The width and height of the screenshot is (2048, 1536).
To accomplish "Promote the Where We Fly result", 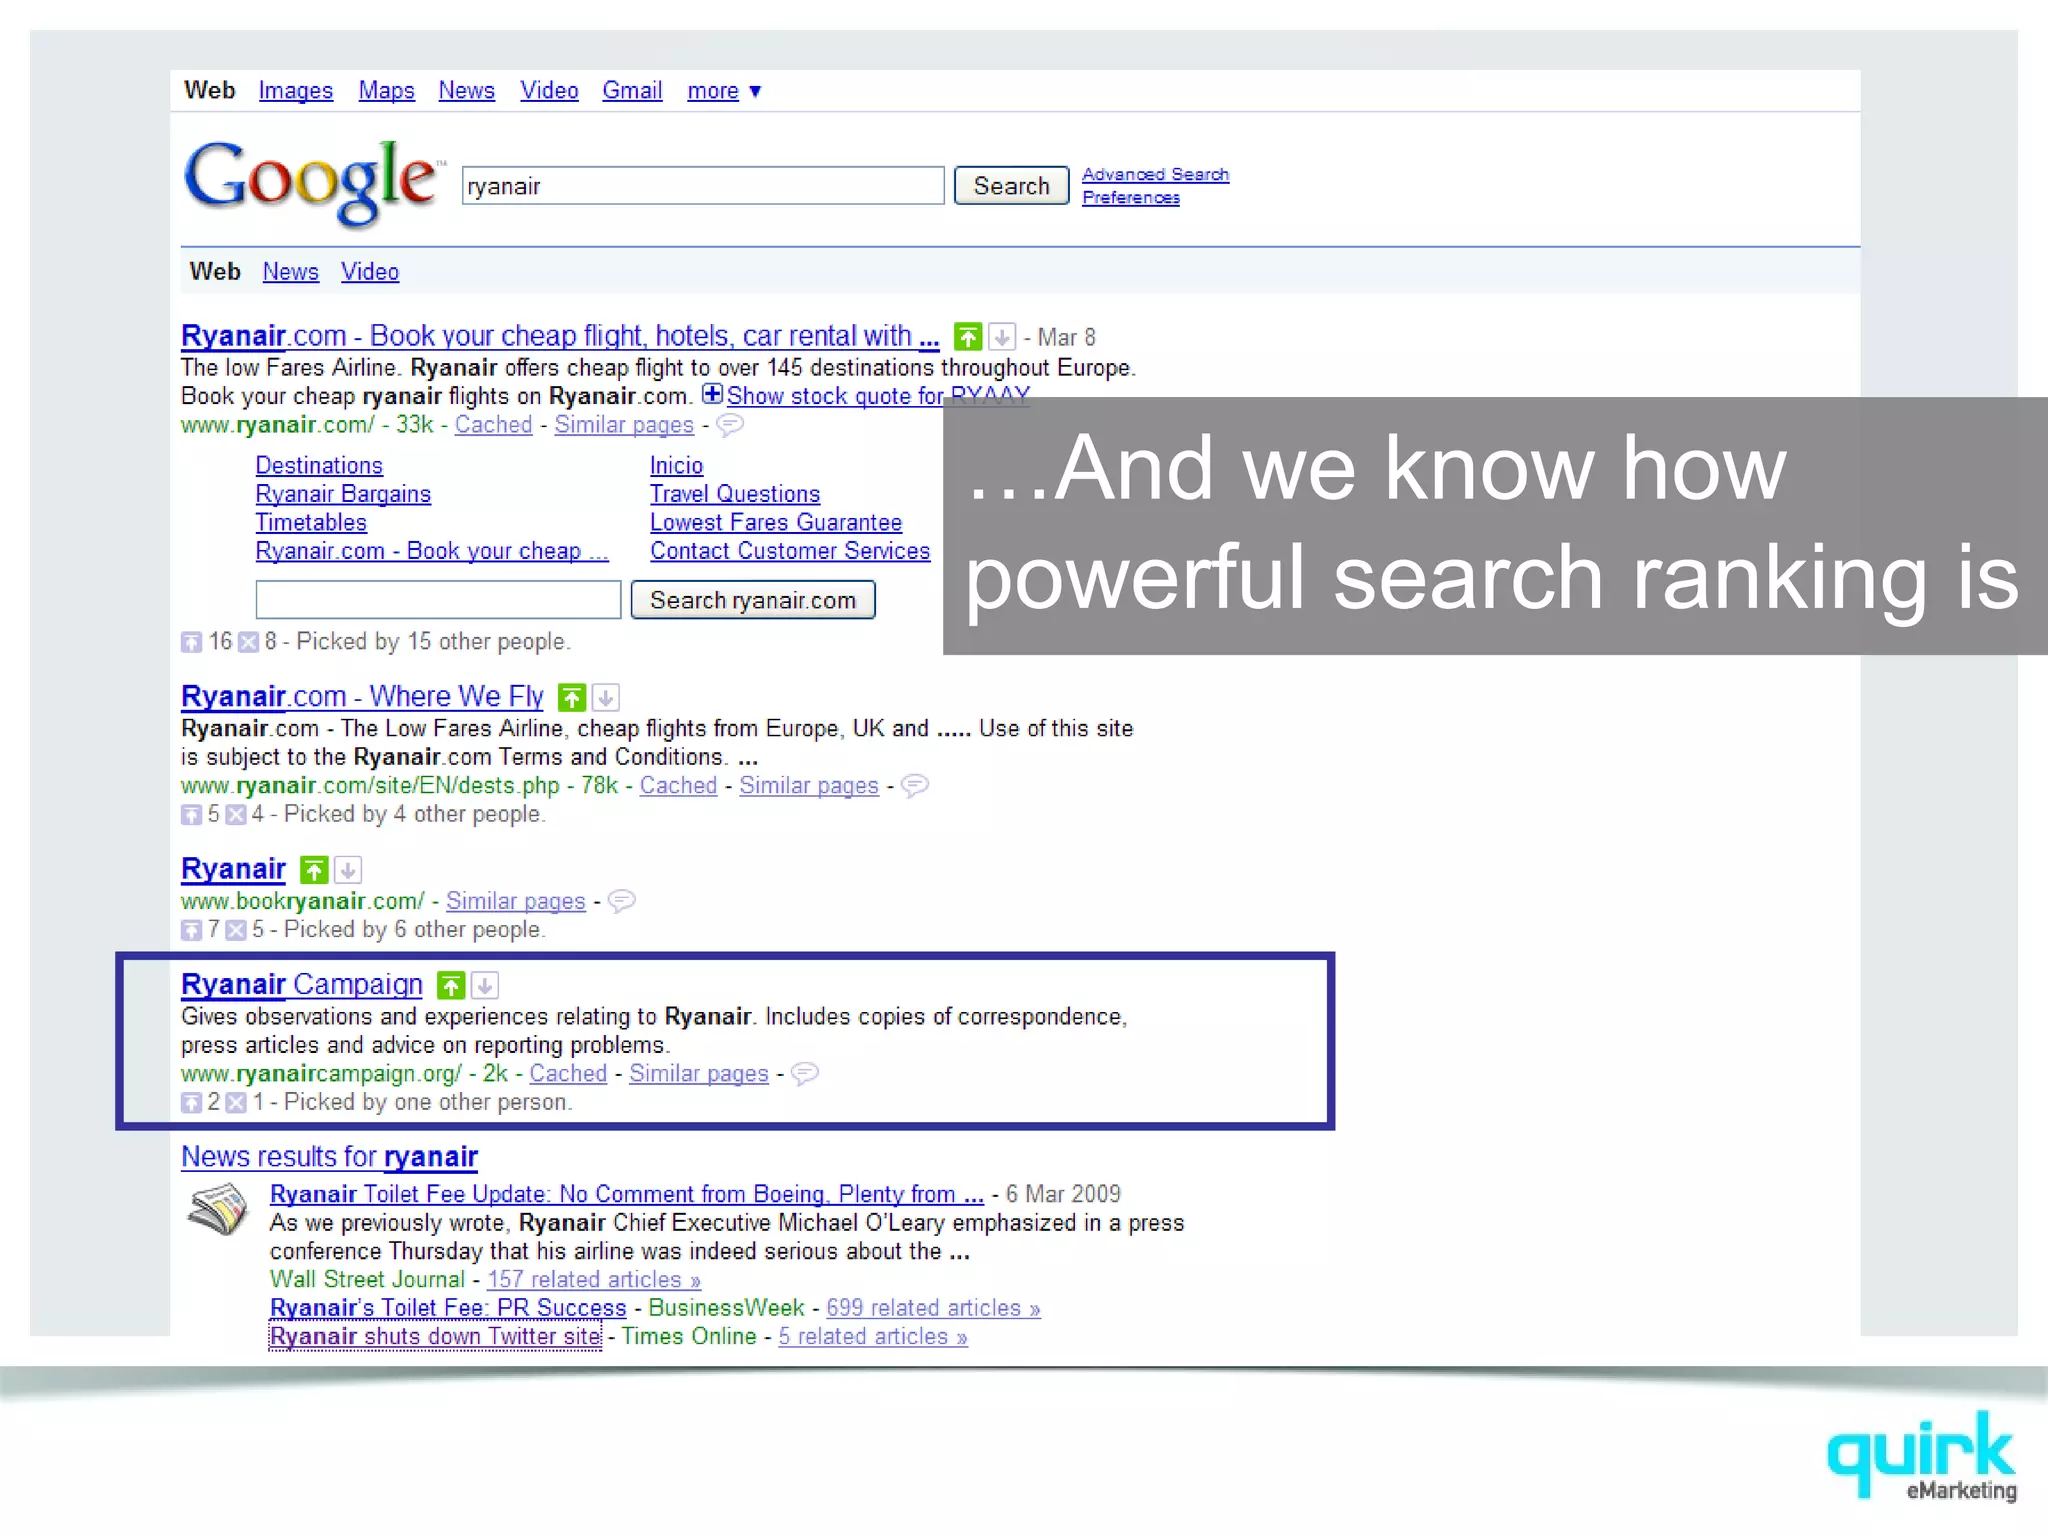I will [x=571, y=697].
